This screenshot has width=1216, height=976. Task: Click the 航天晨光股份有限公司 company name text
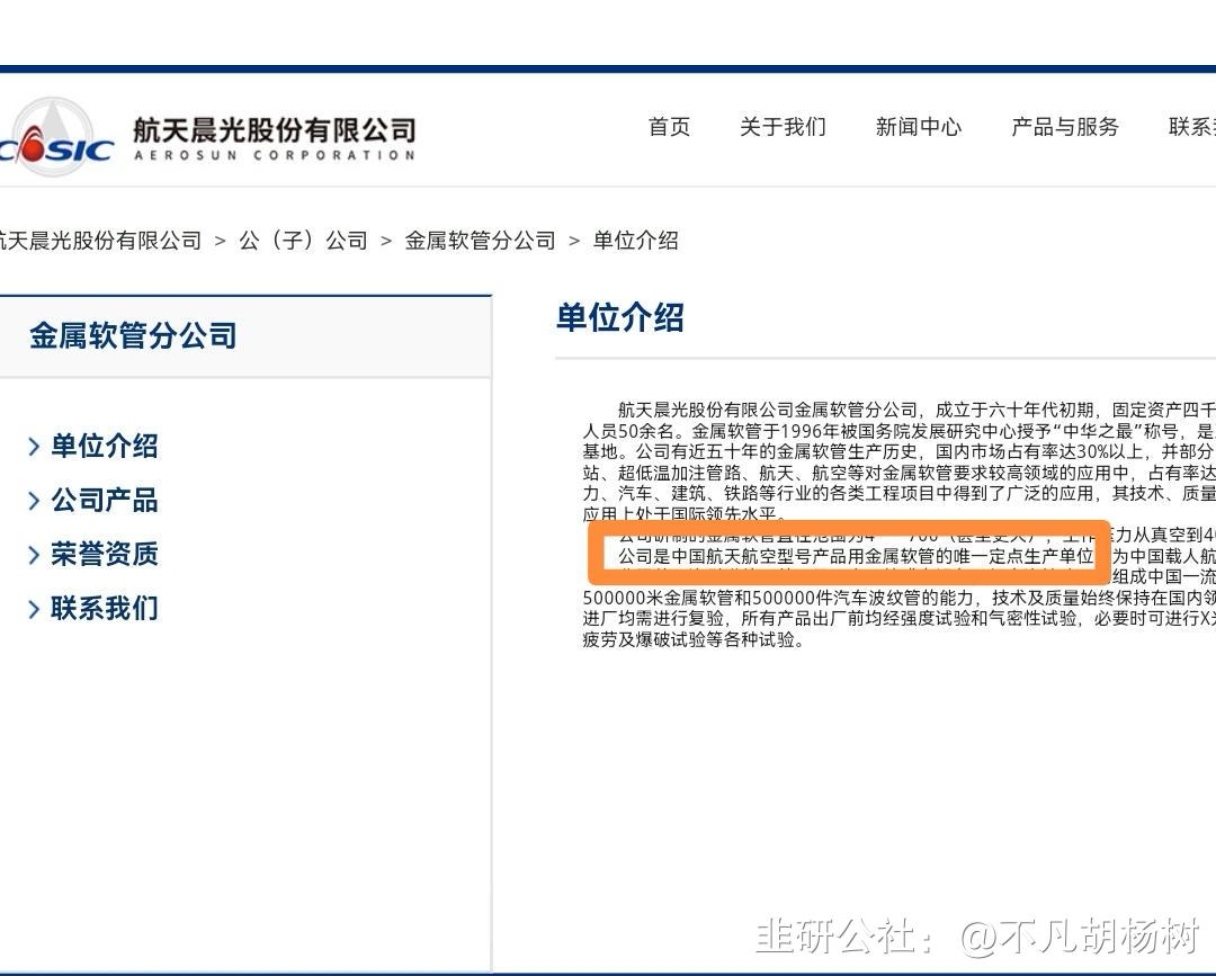274,130
